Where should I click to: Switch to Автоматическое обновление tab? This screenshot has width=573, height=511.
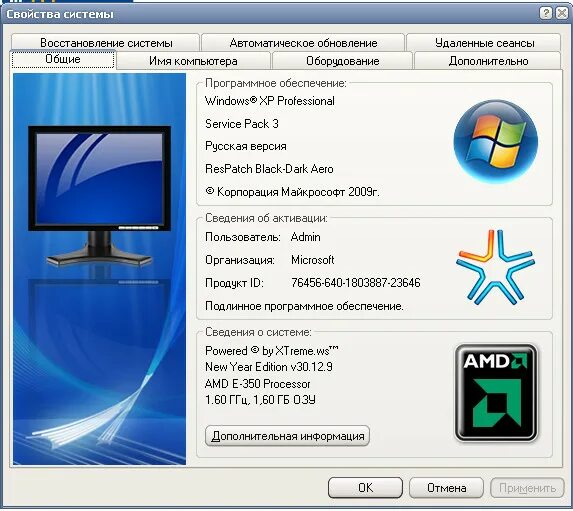pos(303,43)
